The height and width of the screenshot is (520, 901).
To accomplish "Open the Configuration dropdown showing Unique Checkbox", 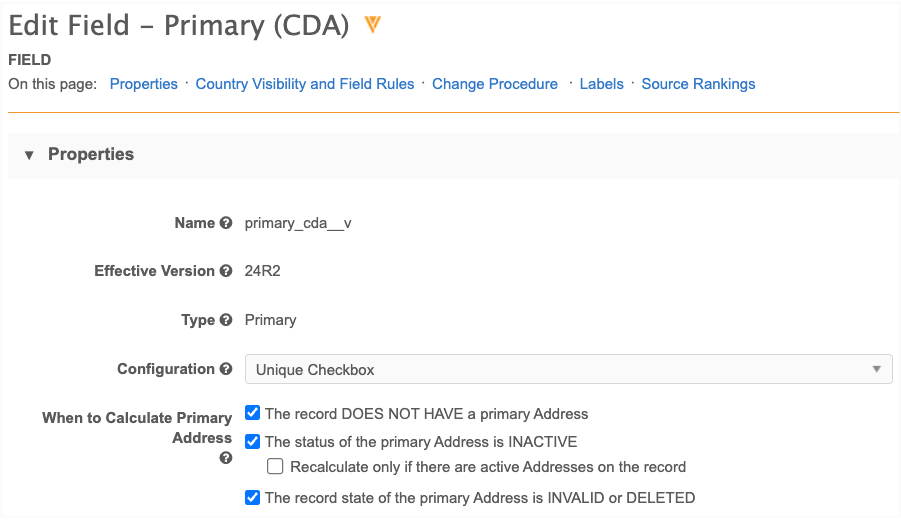I will [x=568, y=369].
